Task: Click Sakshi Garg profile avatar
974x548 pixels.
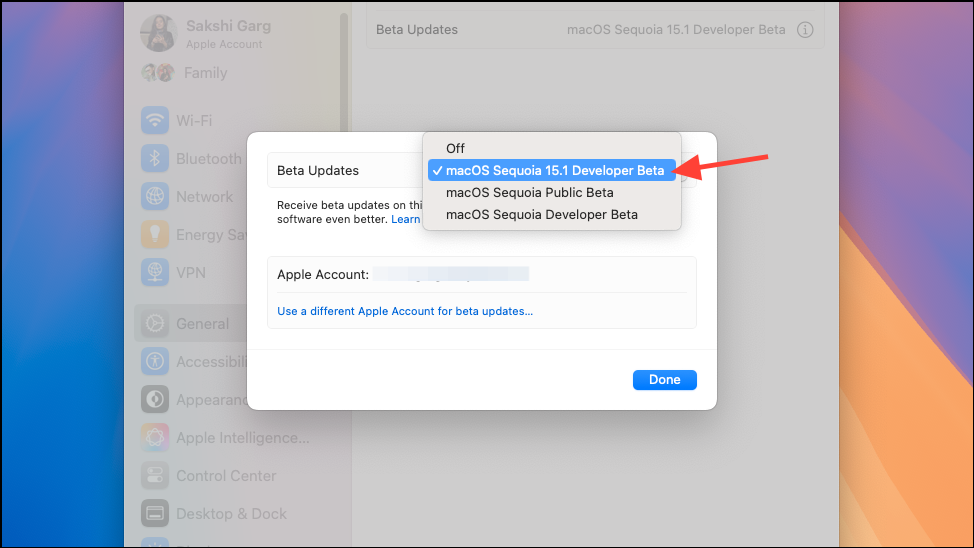Action: click(158, 33)
